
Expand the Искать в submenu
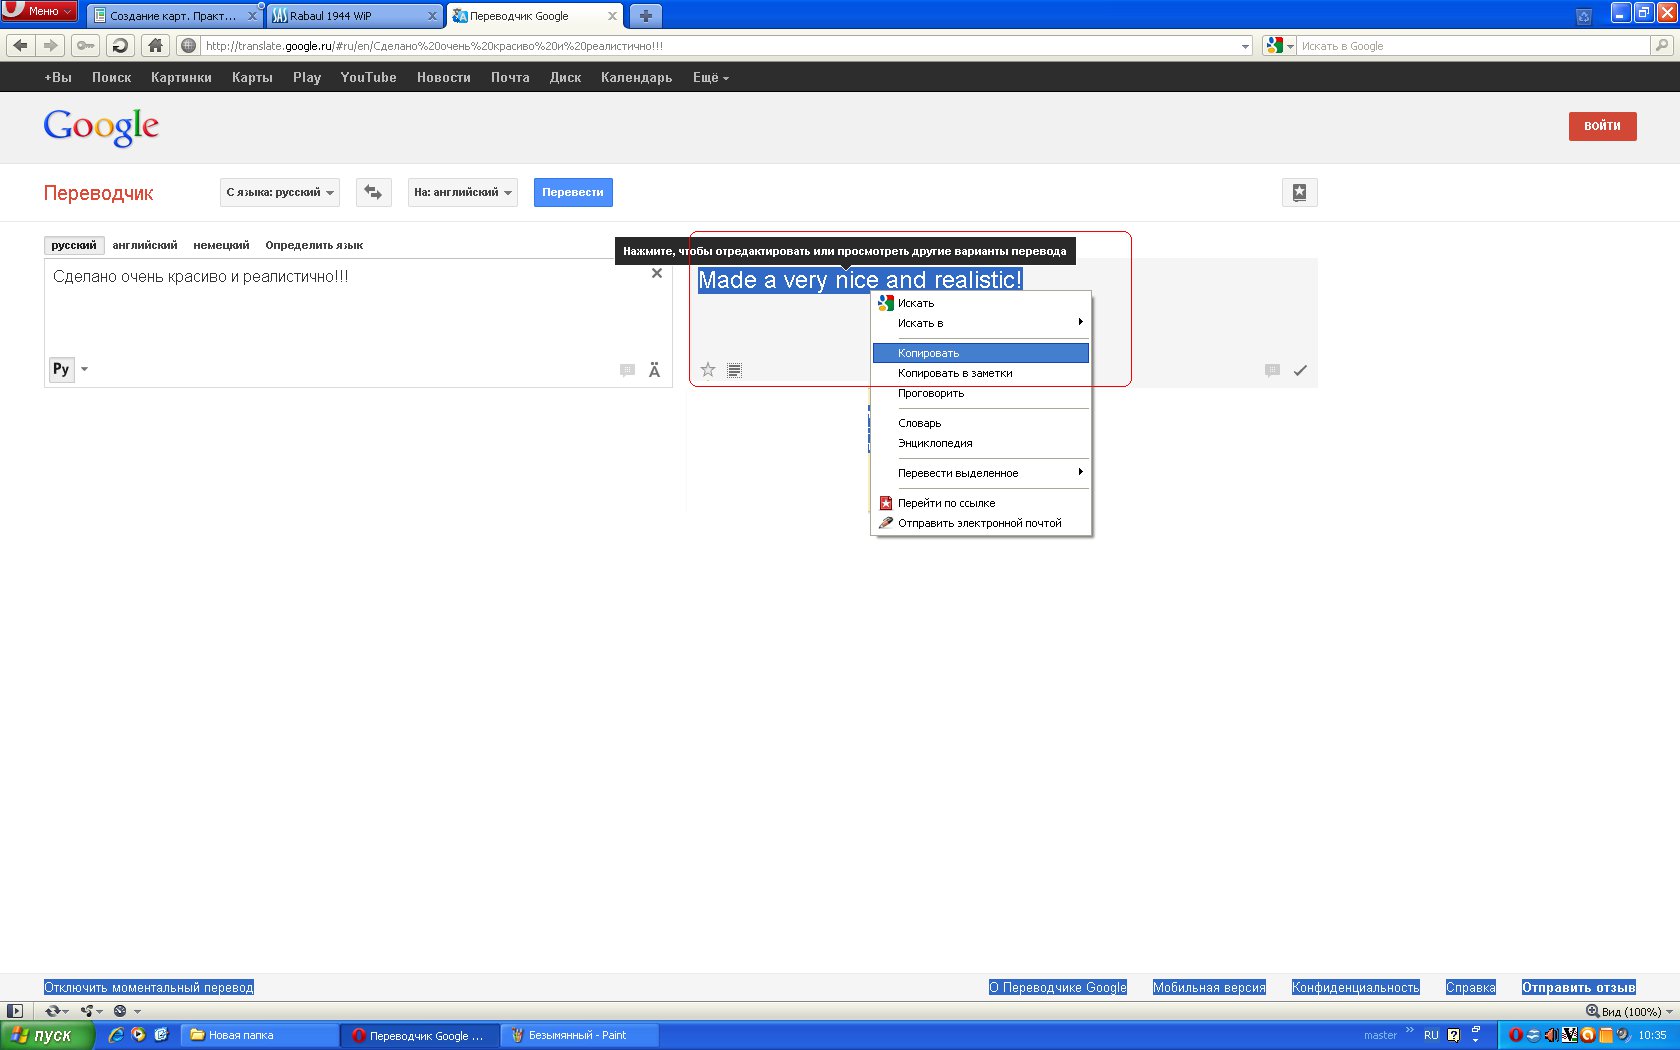coord(981,323)
